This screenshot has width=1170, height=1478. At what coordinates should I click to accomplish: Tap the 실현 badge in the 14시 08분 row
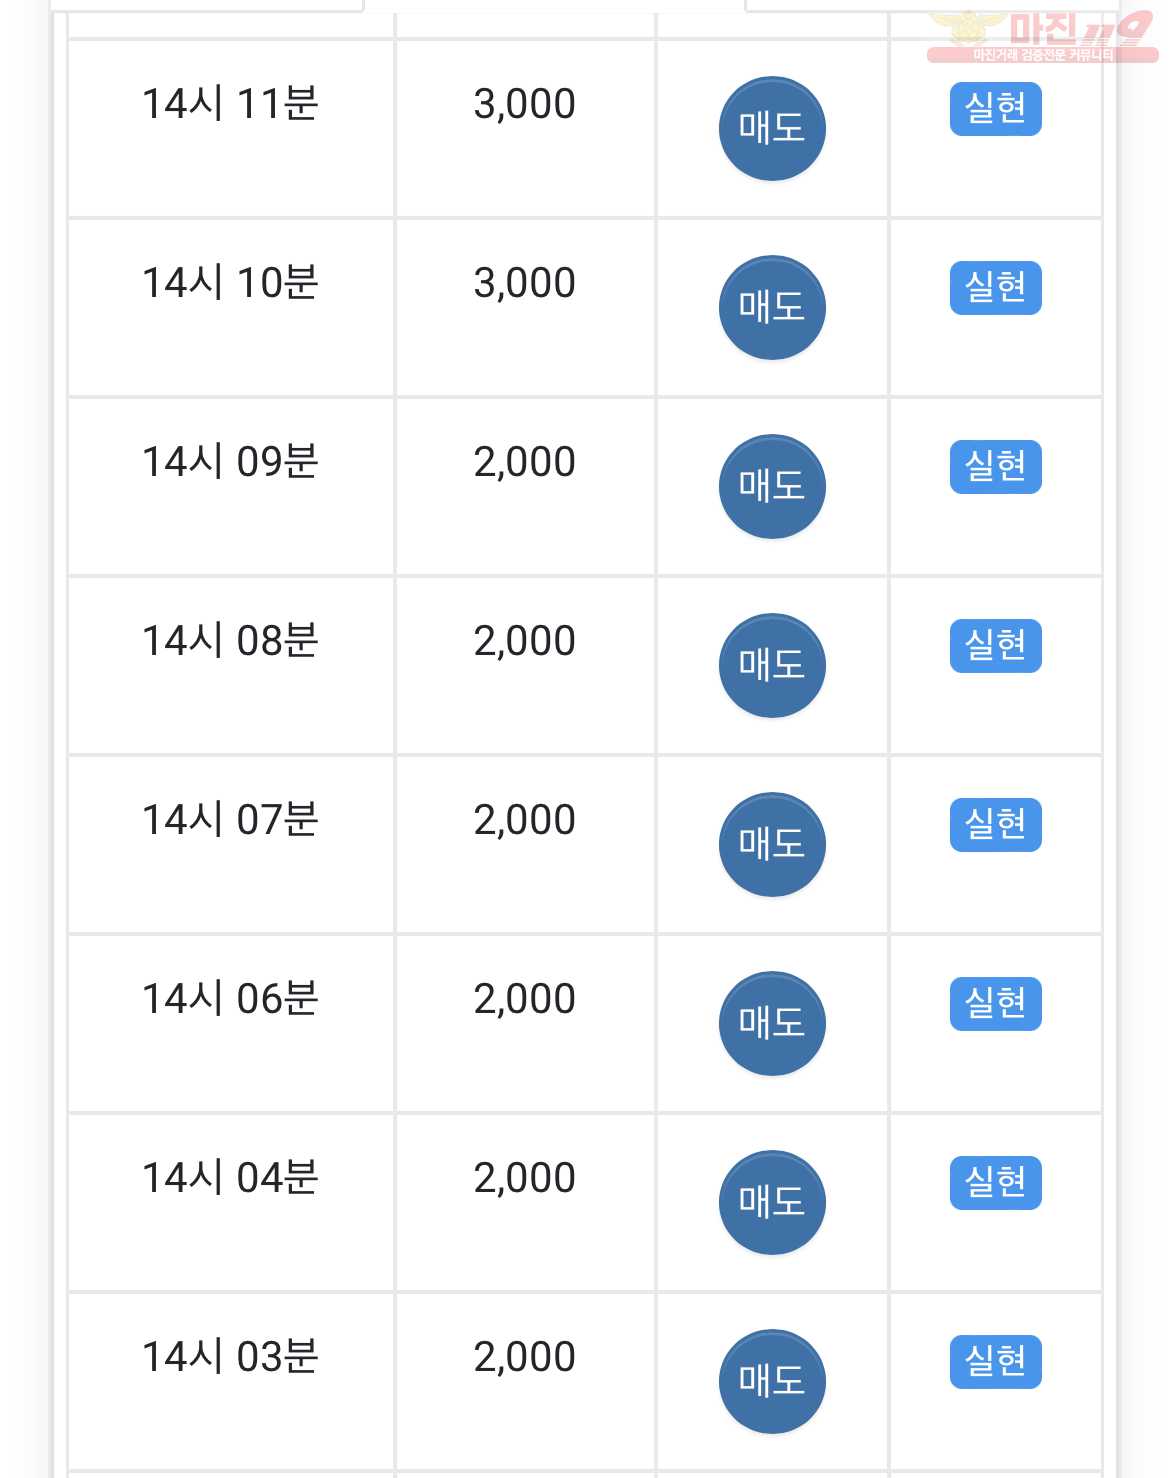coord(996,646)
